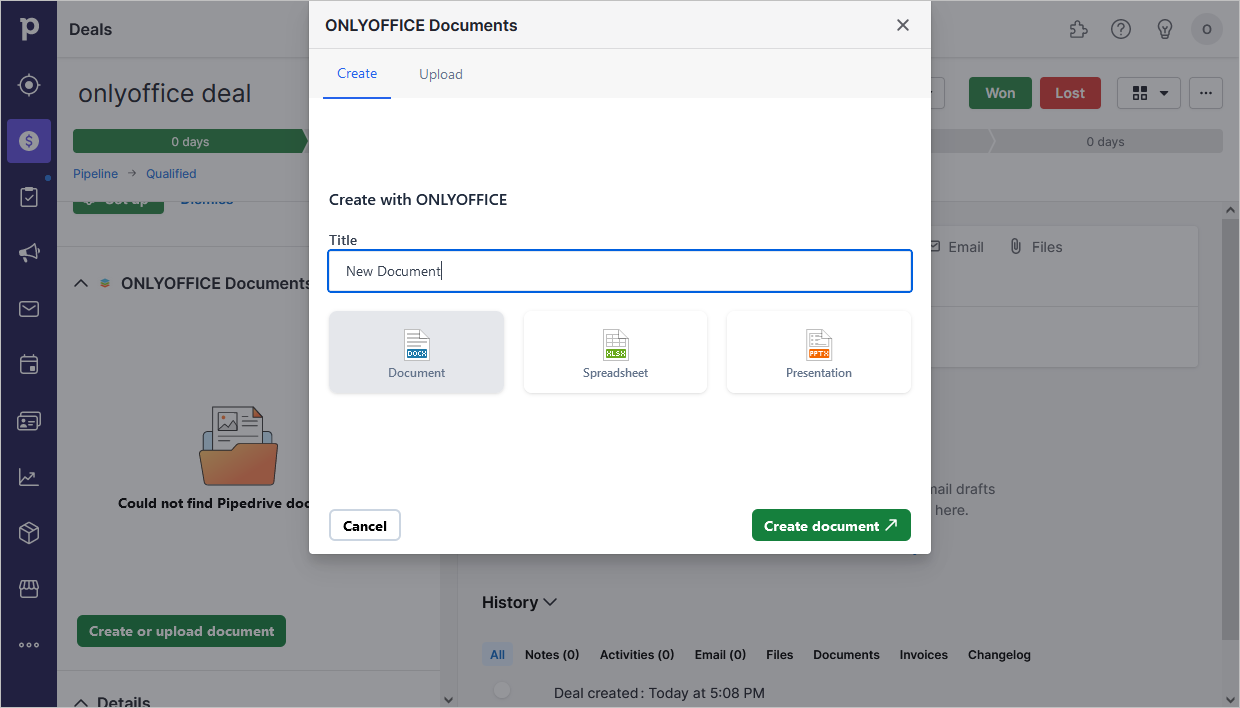The height and width of the screenshot is (708, 1240).
Task: Open the Contacts sidebar icon
Action: pos(29,421)
